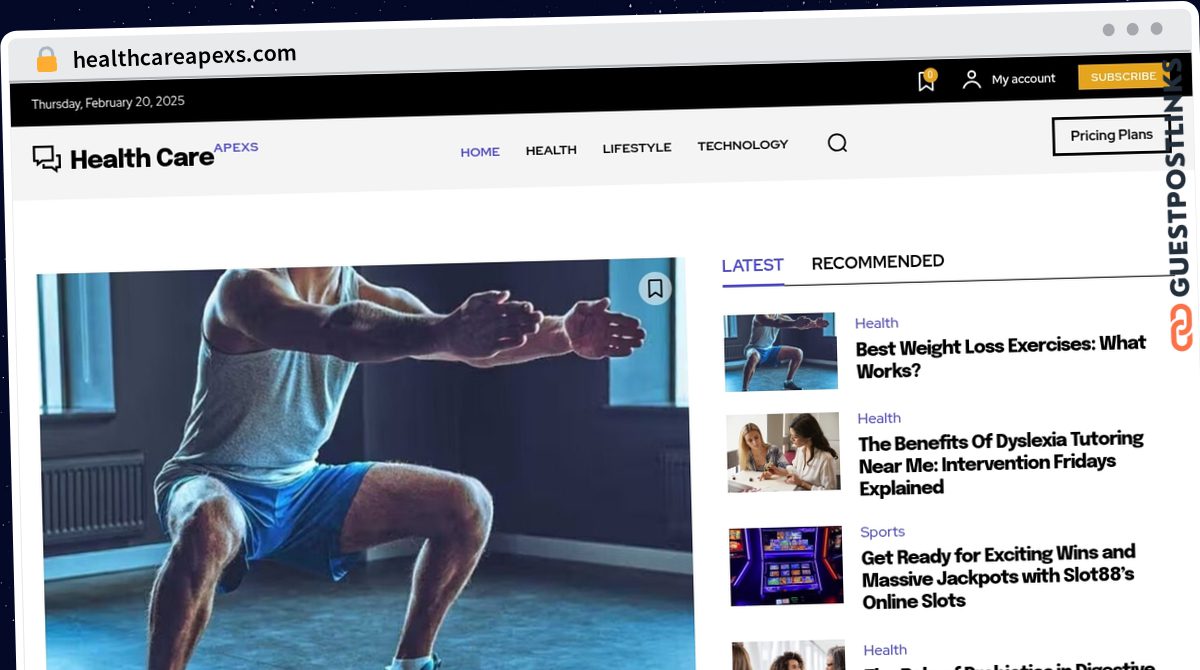Open the HOME menu item
Viewport: 1200px width, 670px height.
point(480,152)
